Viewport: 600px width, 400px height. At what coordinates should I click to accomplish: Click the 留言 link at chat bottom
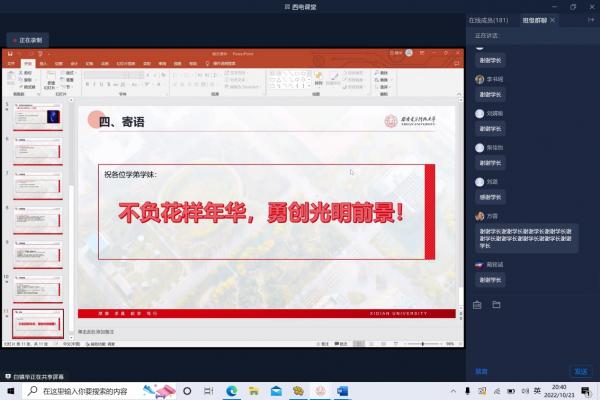pos(481,370)
